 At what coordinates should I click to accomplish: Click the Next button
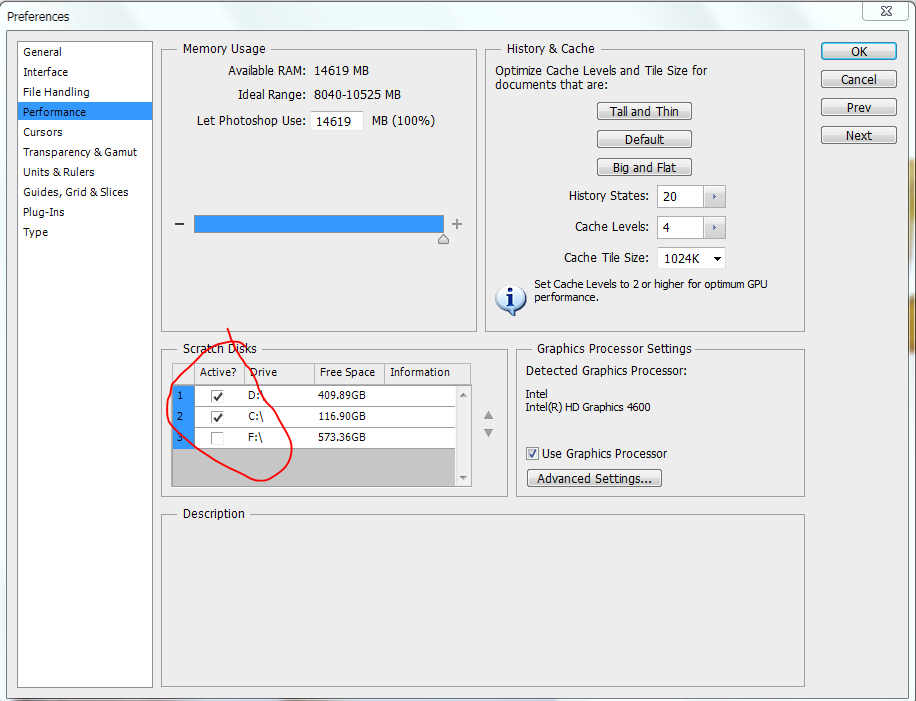coord(859,136)
